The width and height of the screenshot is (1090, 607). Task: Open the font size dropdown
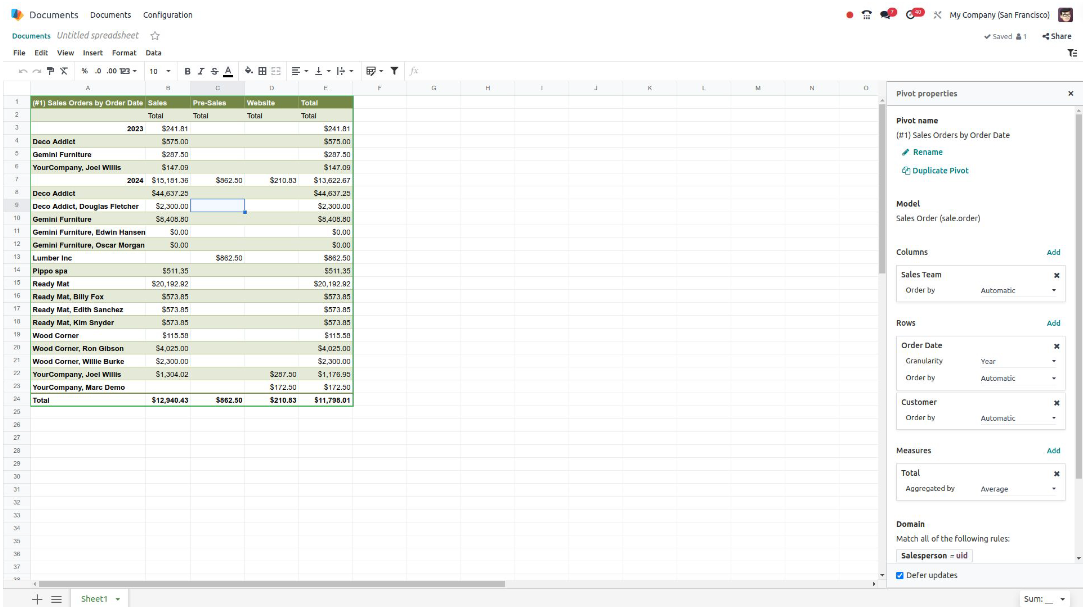click(x=160, y=71)
